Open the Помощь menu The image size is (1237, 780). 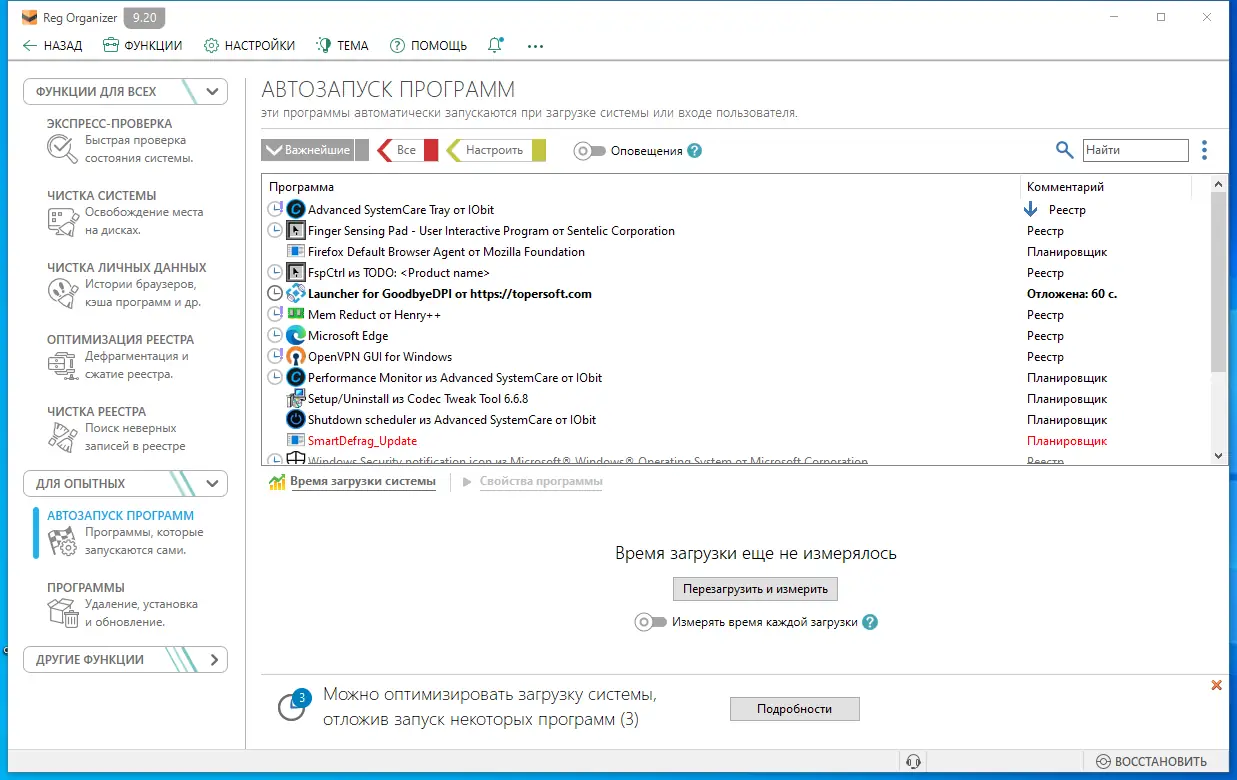pos(428,45)
